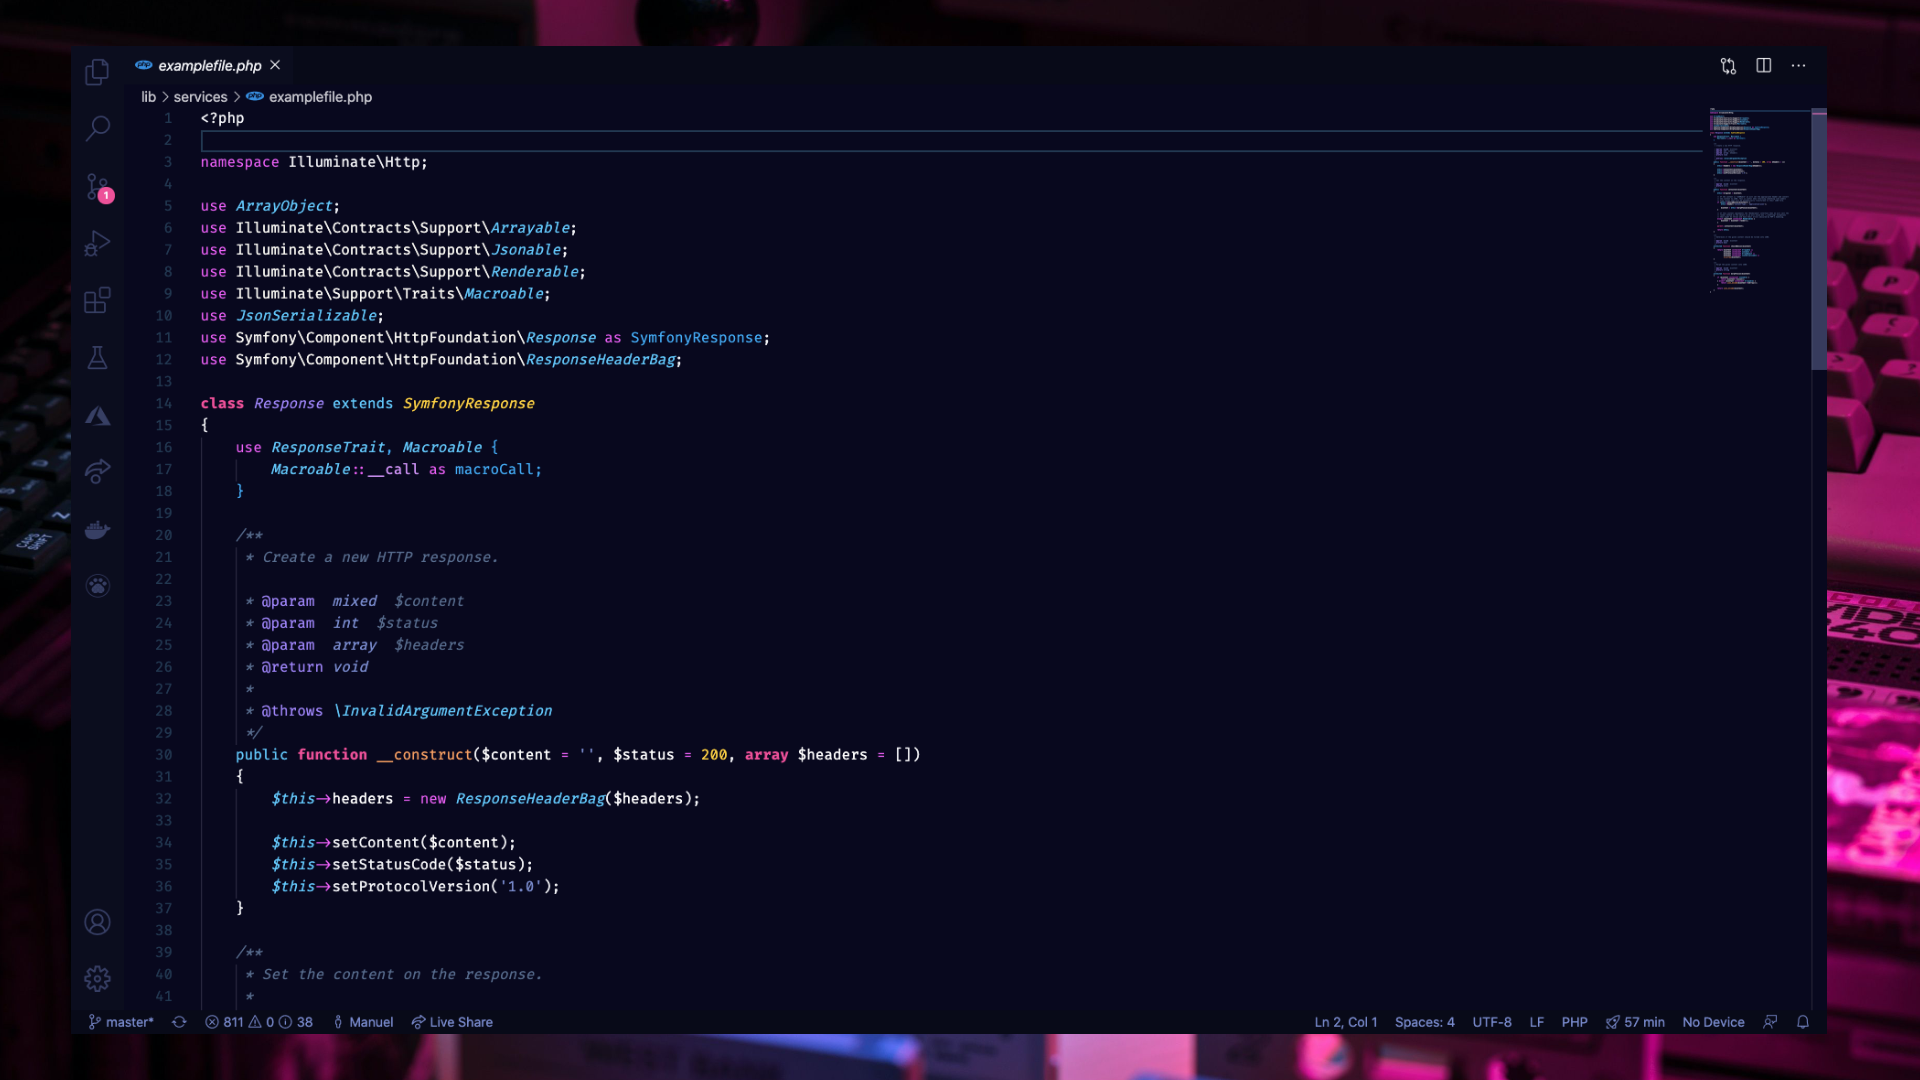The height and width of the screenshot is (1080, 1920).
Task: Open Source Control with 1 pending change
Action: click(97, 187)
